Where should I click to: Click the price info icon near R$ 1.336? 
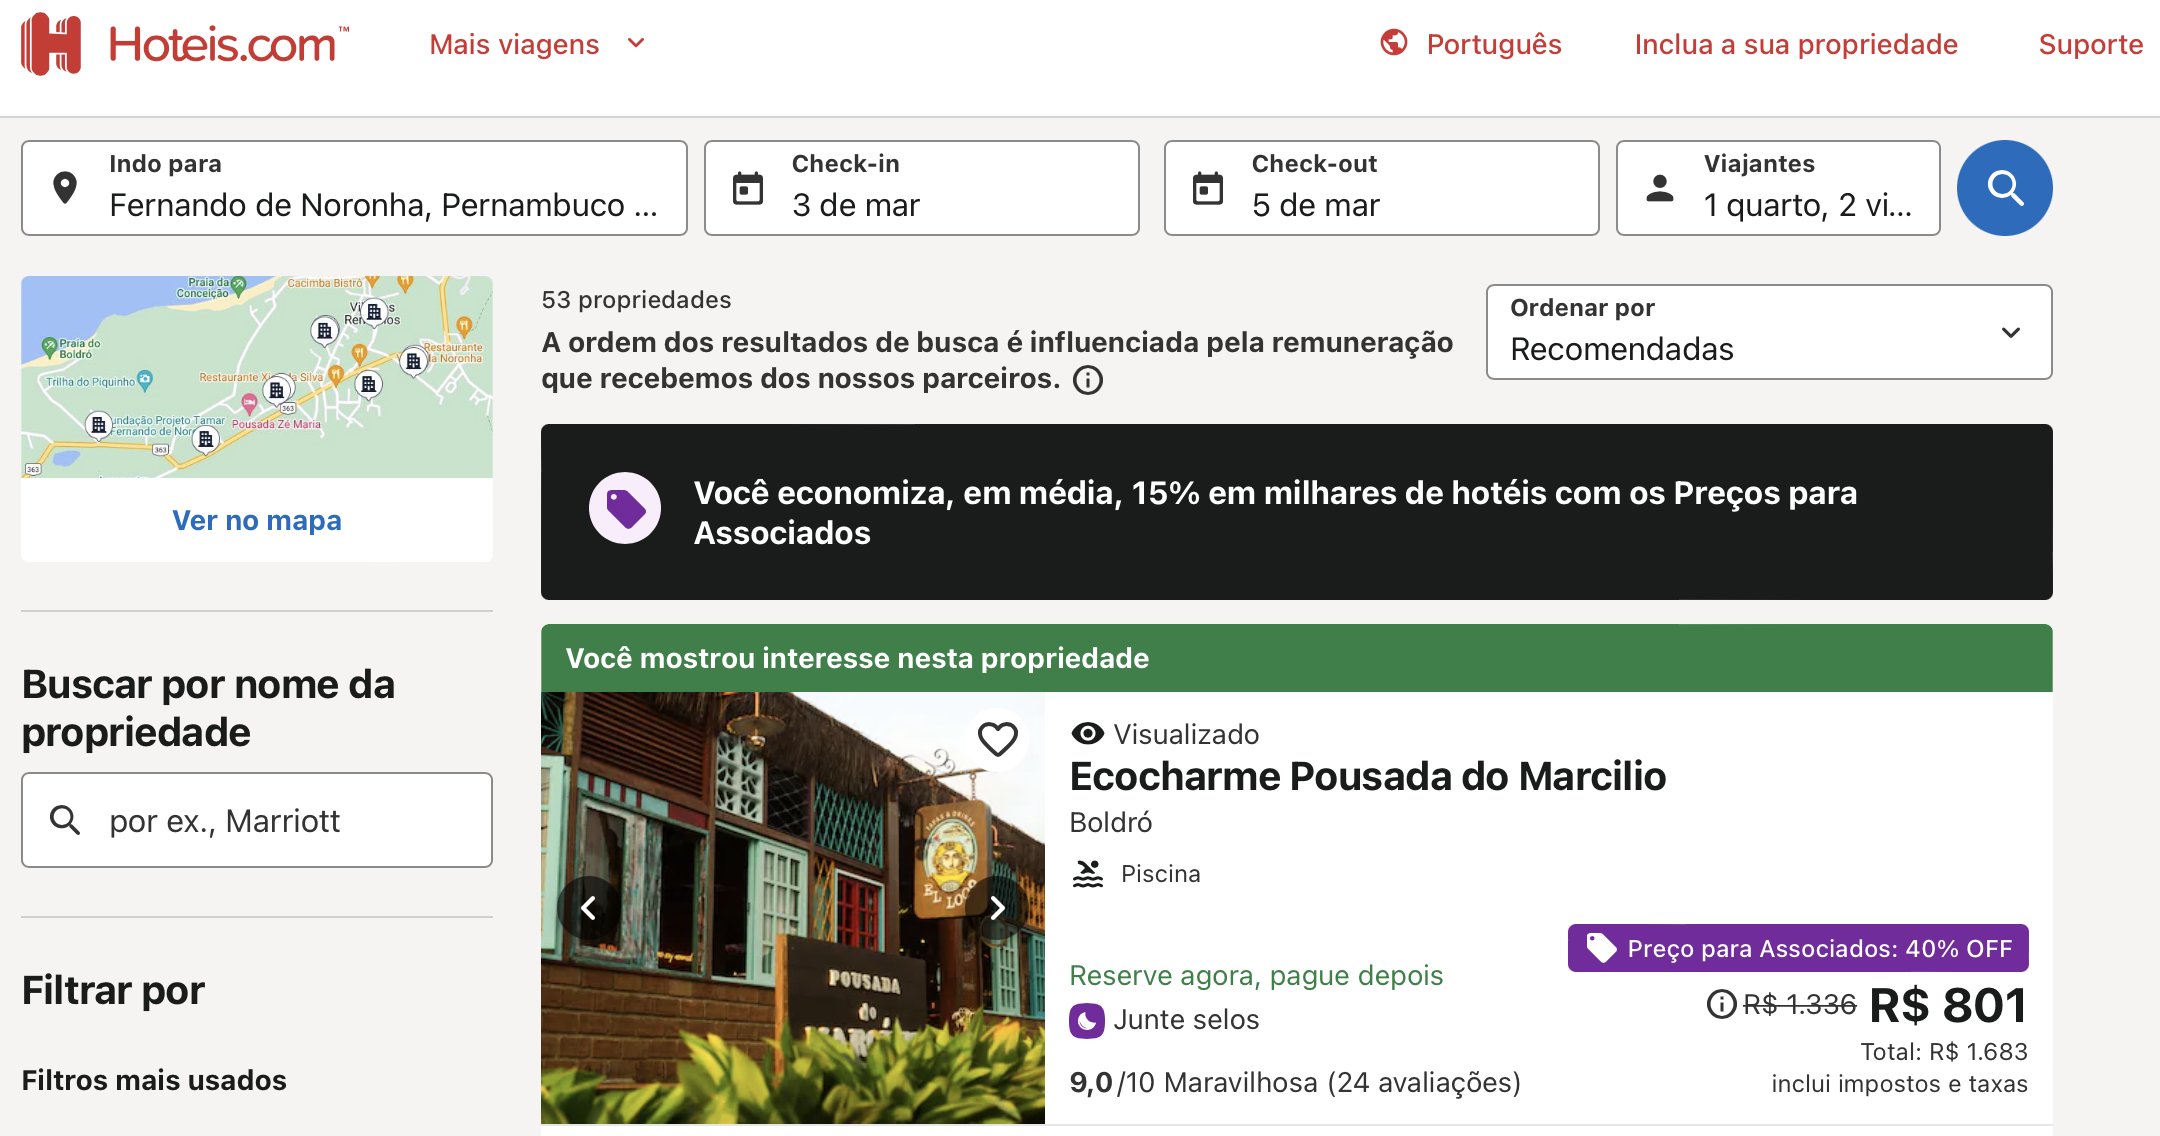(x=1721, y=1004)
